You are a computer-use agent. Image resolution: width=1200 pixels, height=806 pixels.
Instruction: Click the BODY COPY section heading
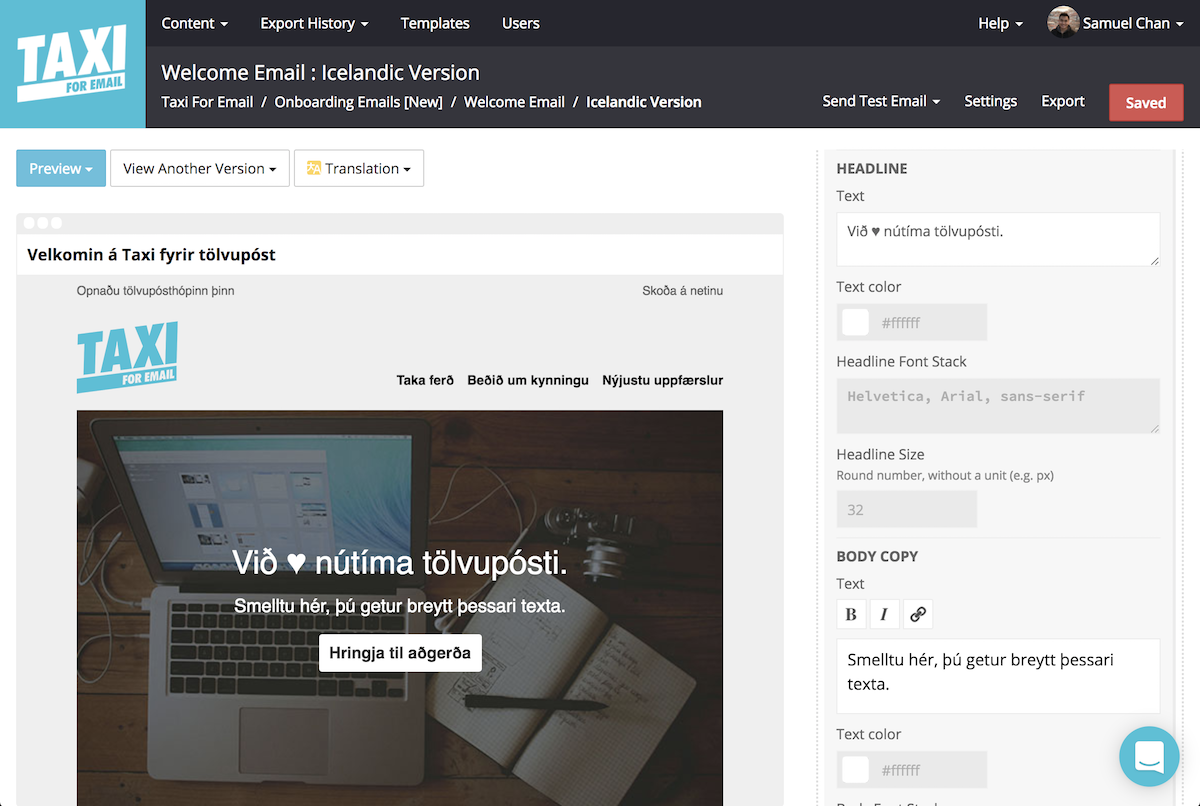click(877, 556)
